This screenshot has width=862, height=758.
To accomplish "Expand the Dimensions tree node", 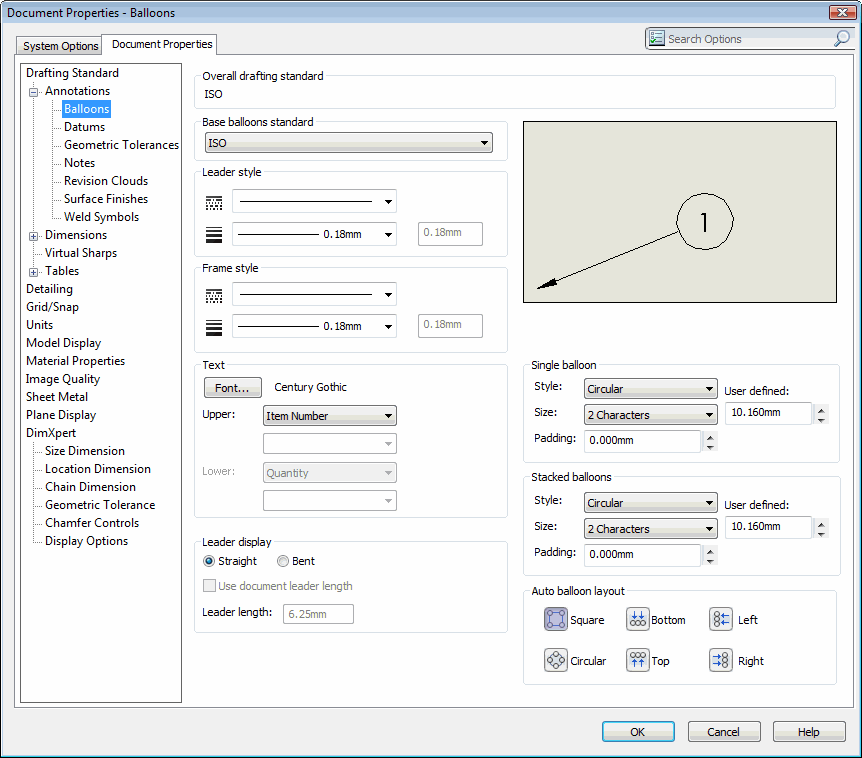I will (x=34, y=236).
